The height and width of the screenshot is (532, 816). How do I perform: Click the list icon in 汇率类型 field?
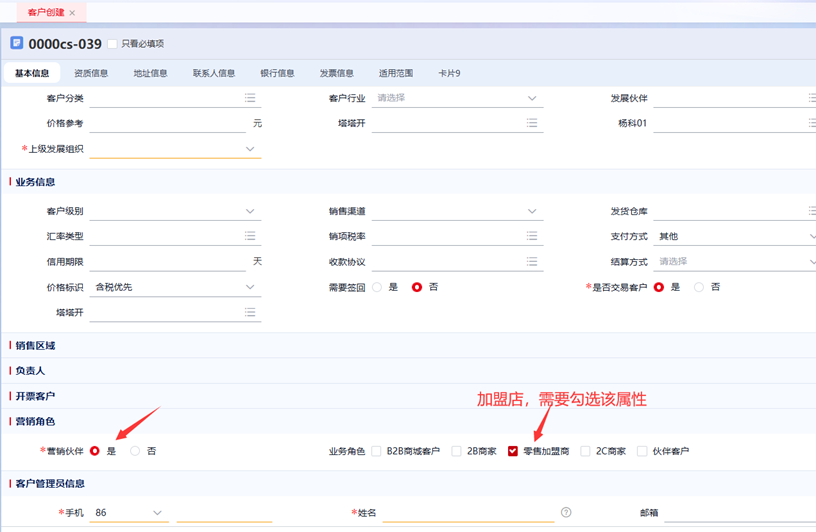click(x=250, y=237)
